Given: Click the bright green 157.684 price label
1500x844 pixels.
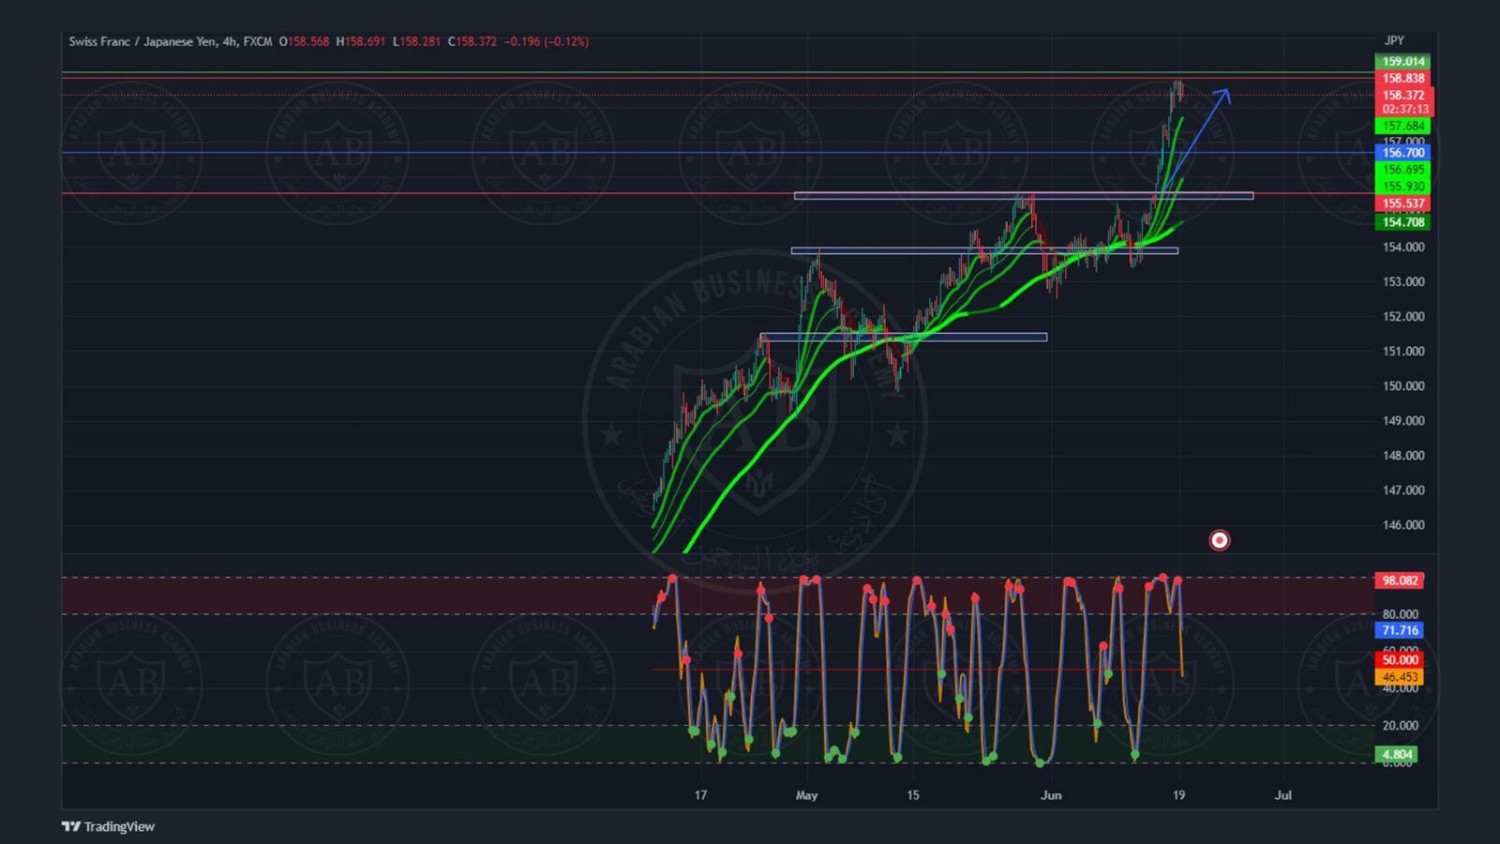Looking at the screenshot, I should tap(1403, 126).
